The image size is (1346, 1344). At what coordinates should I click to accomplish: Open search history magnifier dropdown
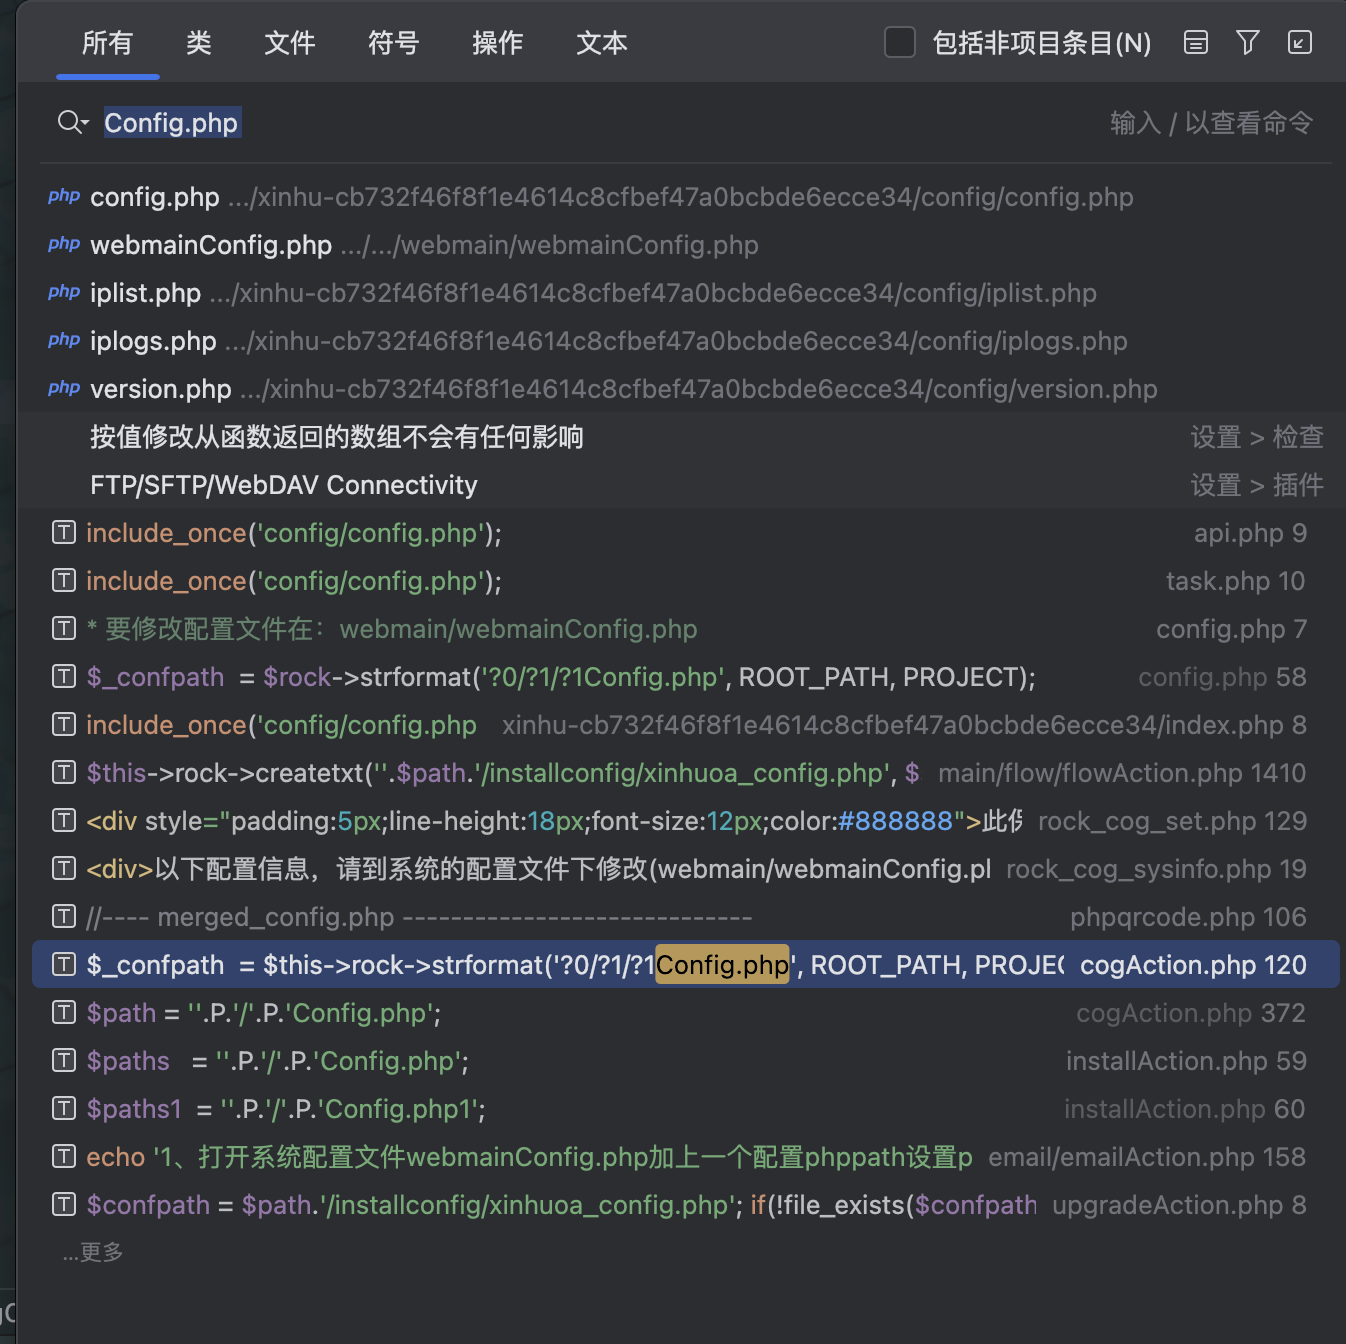tap(73, 123)
